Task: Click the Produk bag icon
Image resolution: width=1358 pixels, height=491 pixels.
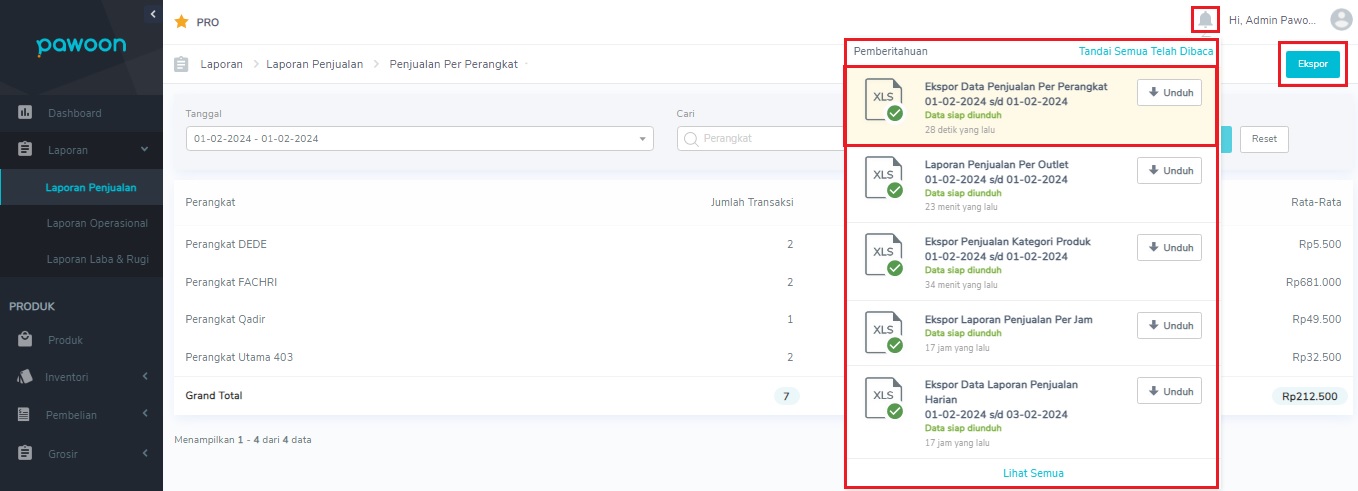Action: point(26,340)
